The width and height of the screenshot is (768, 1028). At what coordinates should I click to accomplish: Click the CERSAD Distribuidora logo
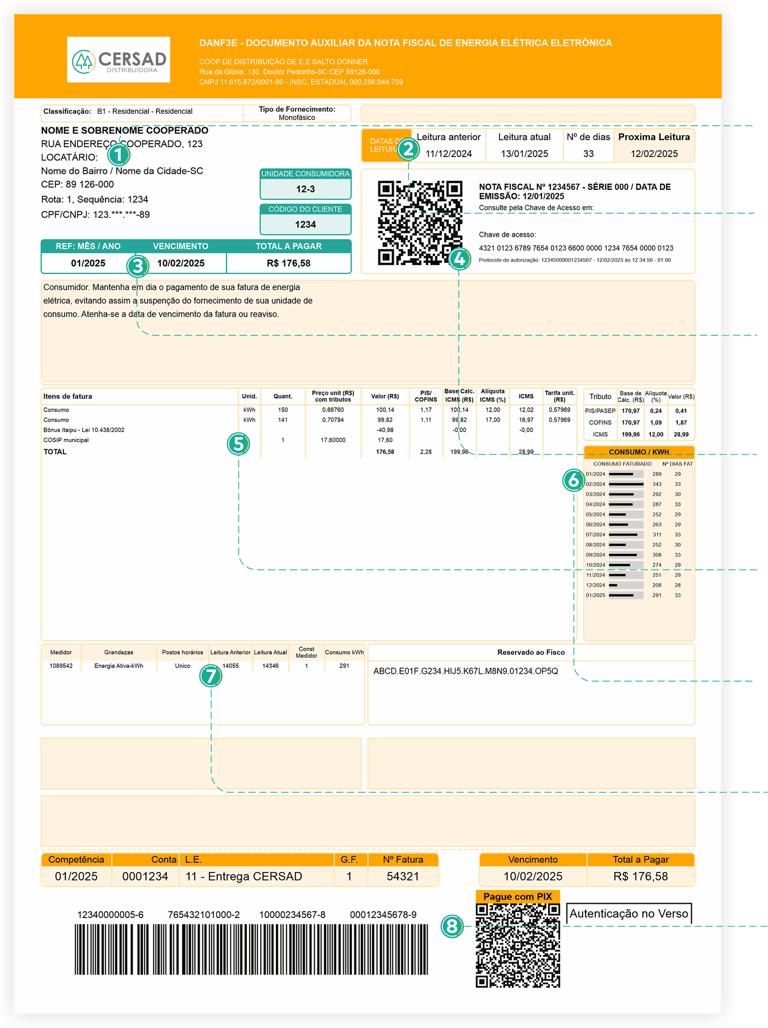[119, 60]
